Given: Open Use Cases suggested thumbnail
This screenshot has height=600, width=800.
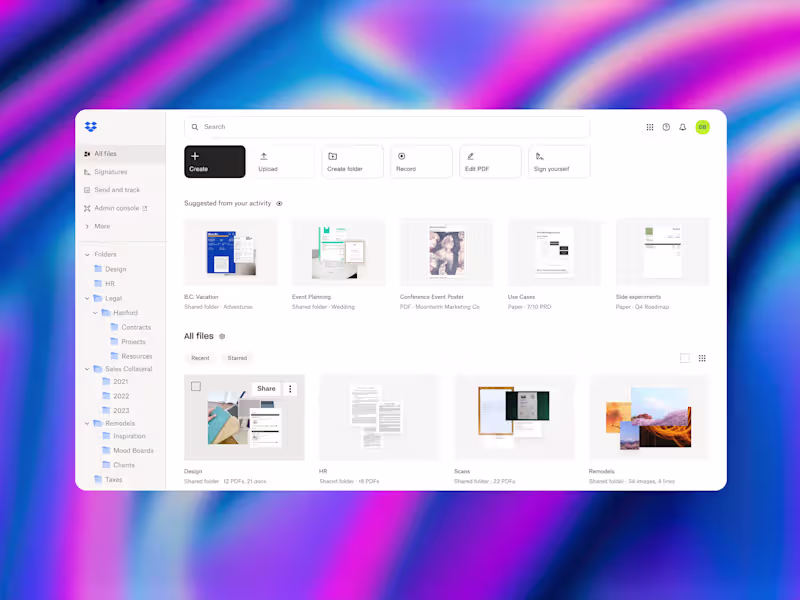Looking at the screenshot, I should coord(554,252).
